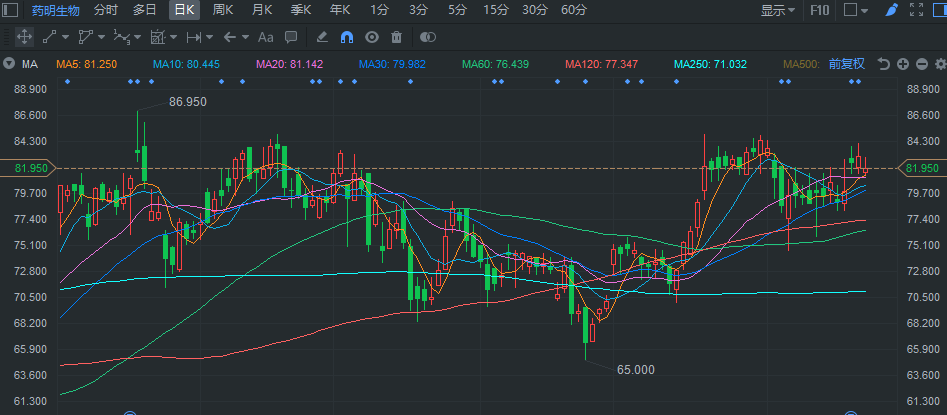The width and height of the screenshot is (947, 415).
Task: Change the 前复权 price adjustment mode
Action: click(846, 64)
